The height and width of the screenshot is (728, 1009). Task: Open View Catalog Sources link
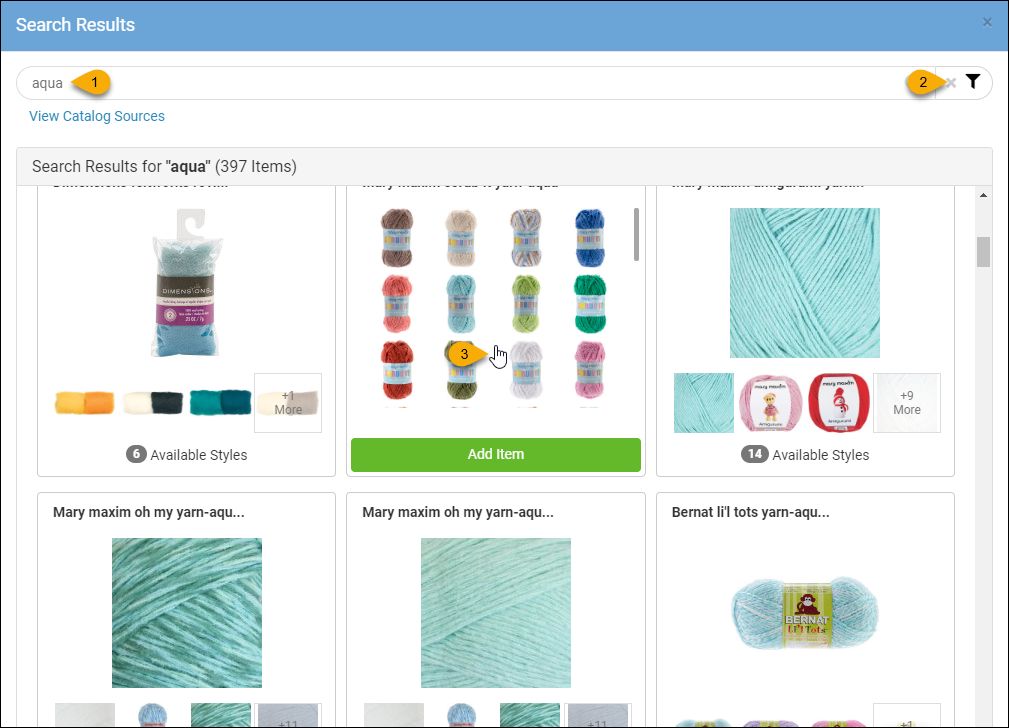click(x=97, y=116)
